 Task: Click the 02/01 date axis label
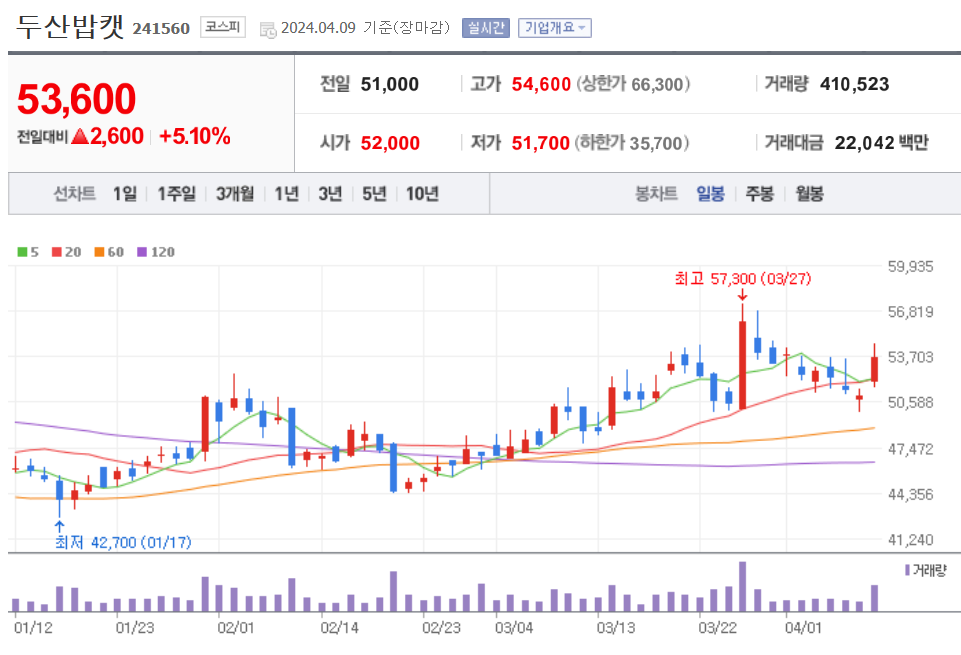[x=236, y=628]
